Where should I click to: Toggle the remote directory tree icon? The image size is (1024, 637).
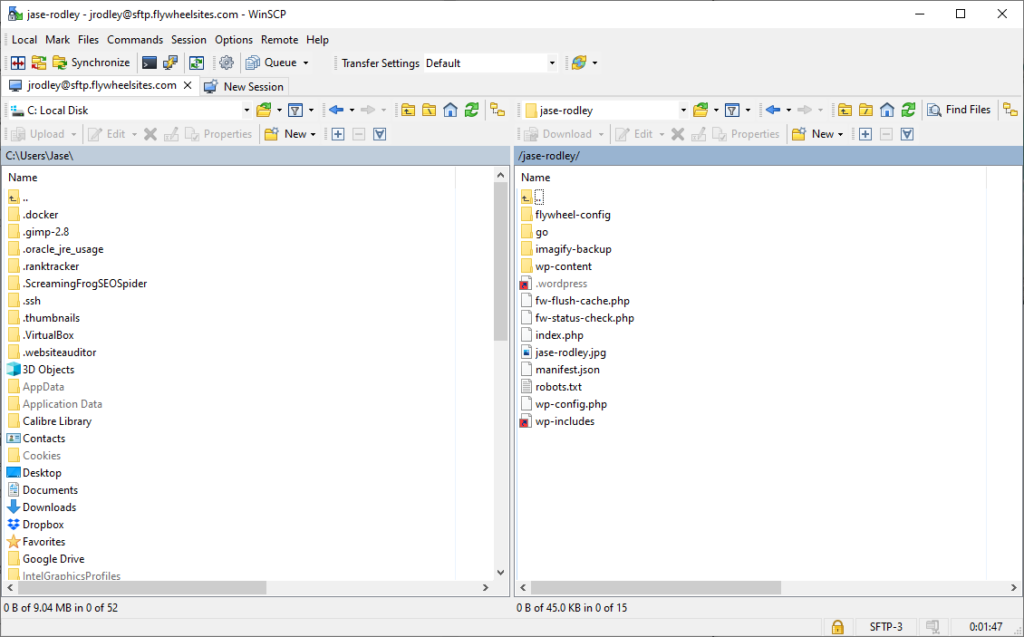[x=1010, y=110]
